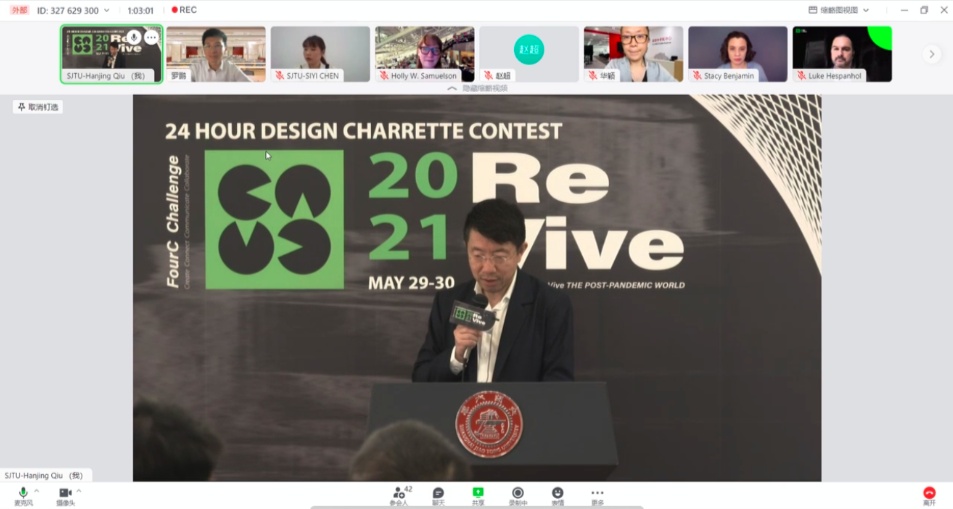Open the emoji reactions icon
Screen dimensions: 953x509
[557, 494]
